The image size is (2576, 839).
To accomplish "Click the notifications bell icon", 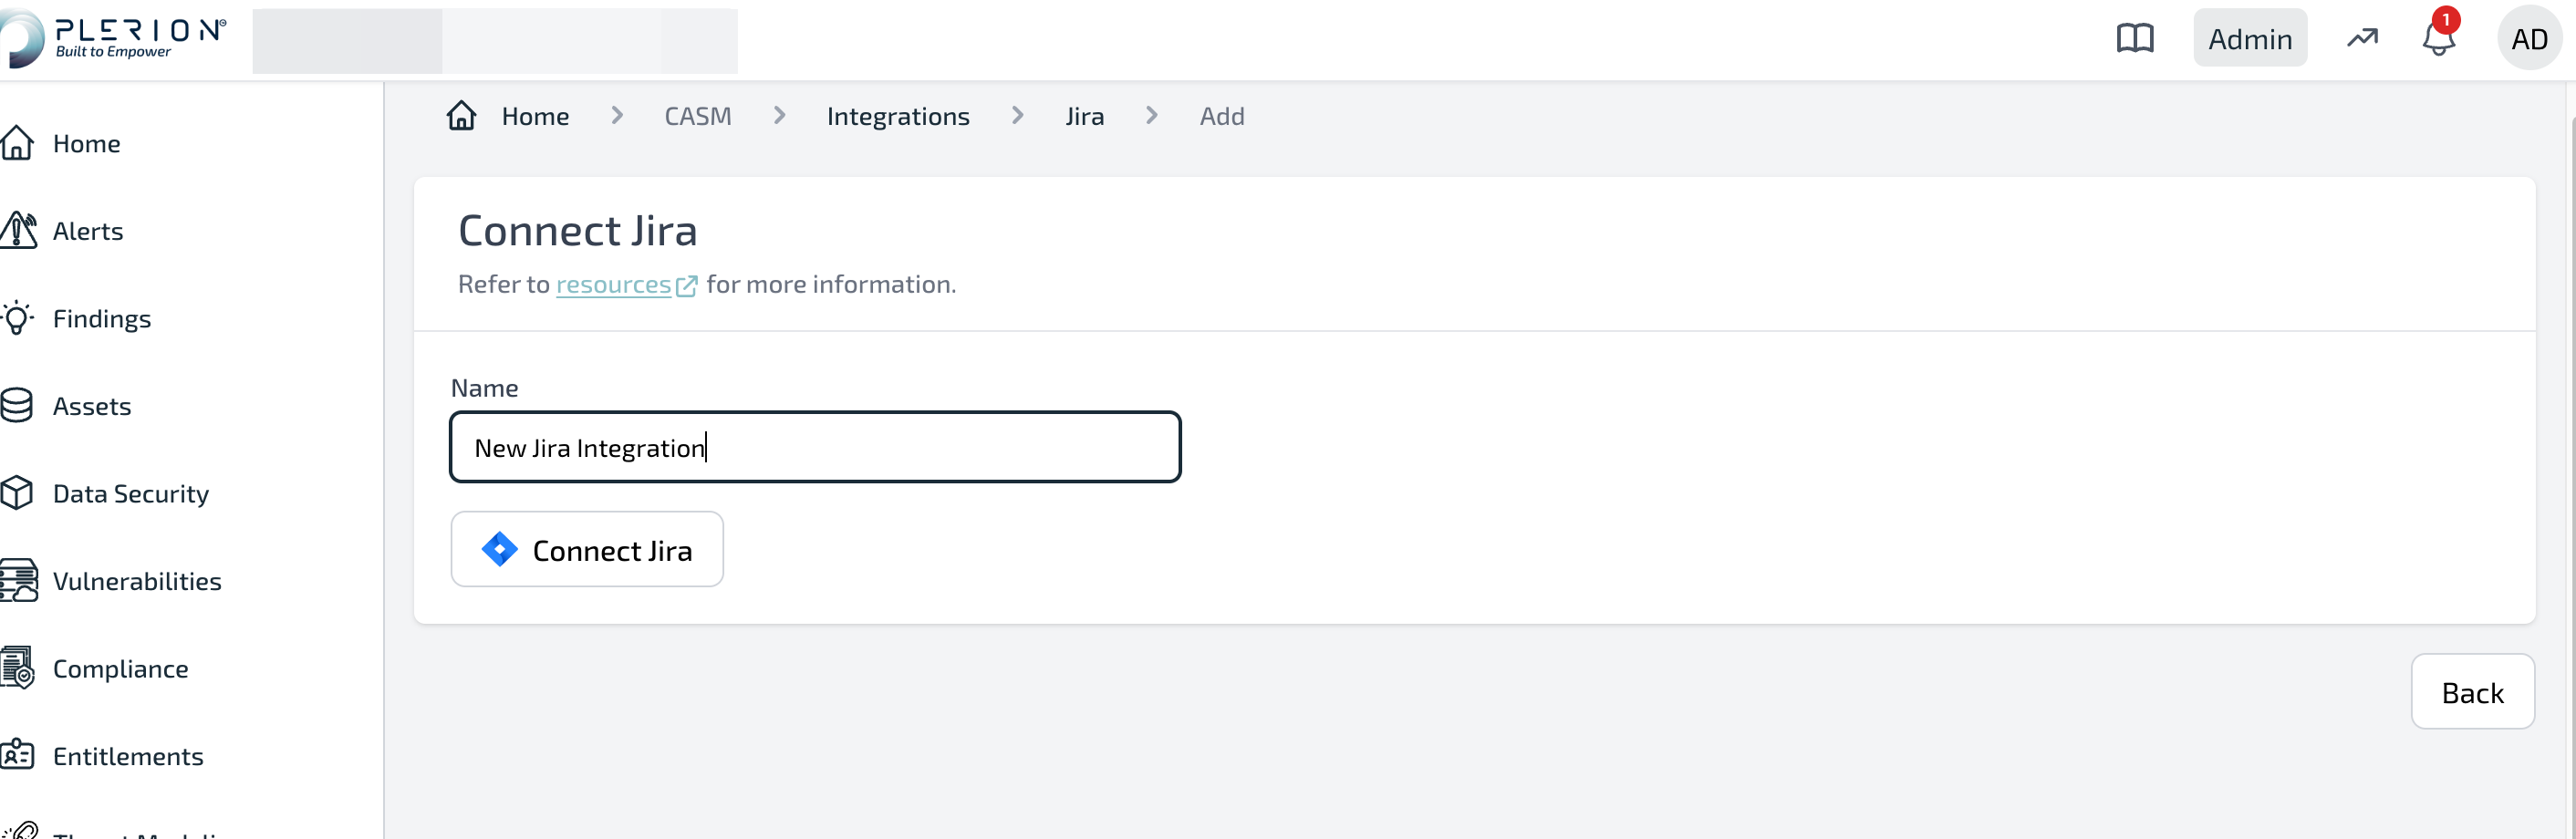I will (2438, 39).
